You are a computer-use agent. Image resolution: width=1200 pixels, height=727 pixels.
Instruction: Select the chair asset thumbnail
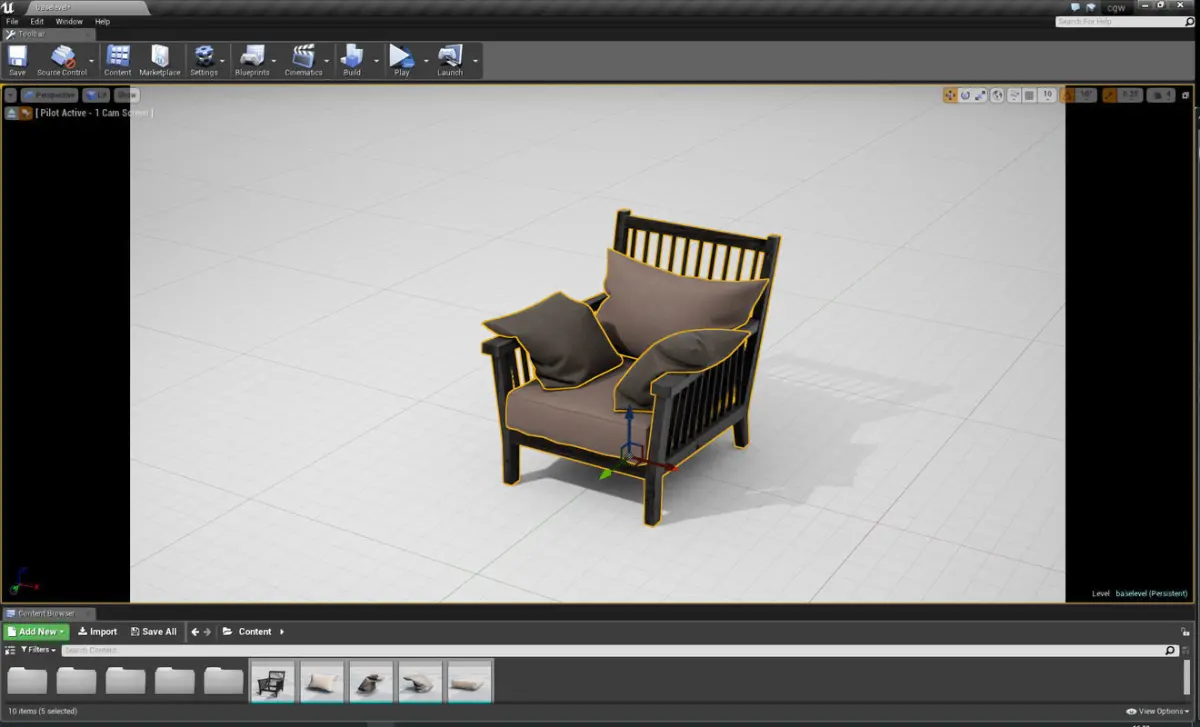pyautogui.click(x=273, y=681)
